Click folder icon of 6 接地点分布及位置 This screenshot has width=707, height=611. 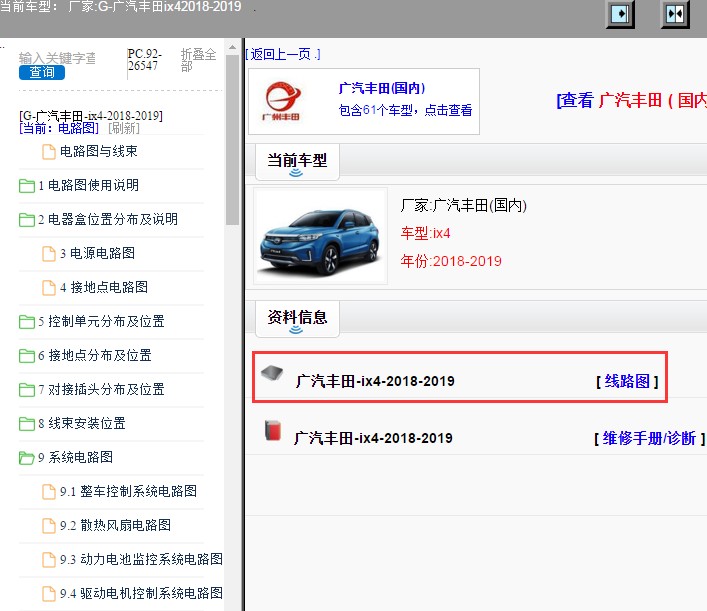(x=27, y=356)
